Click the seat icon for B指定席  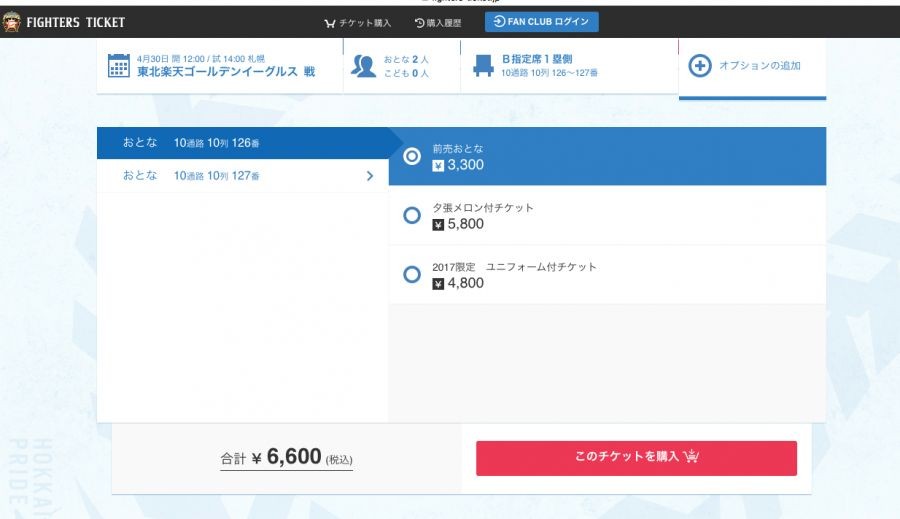tap(483, 66)
